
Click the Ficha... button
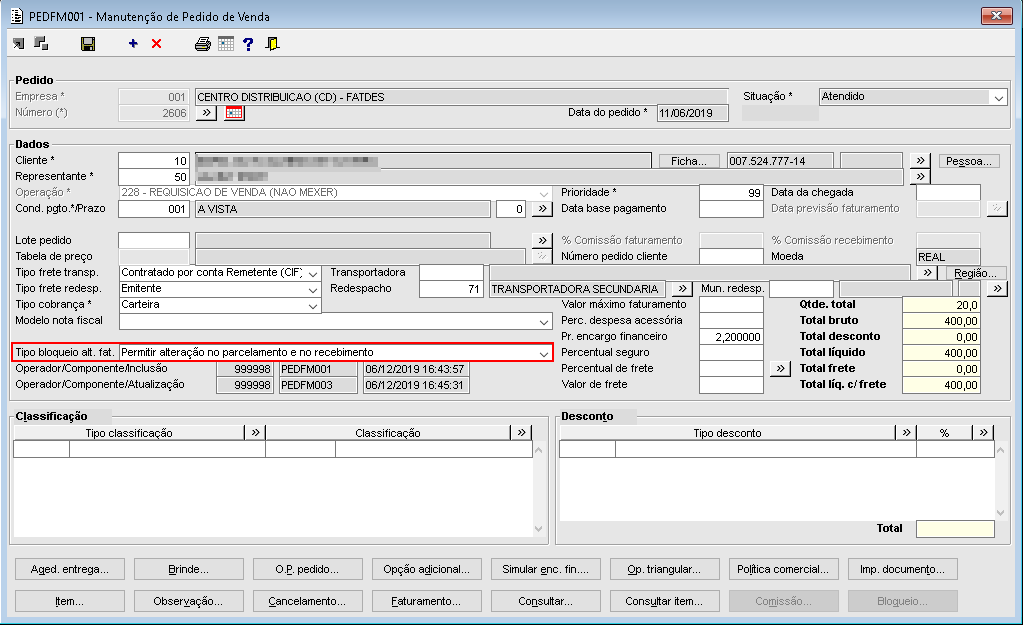click(x=689, y=161)
